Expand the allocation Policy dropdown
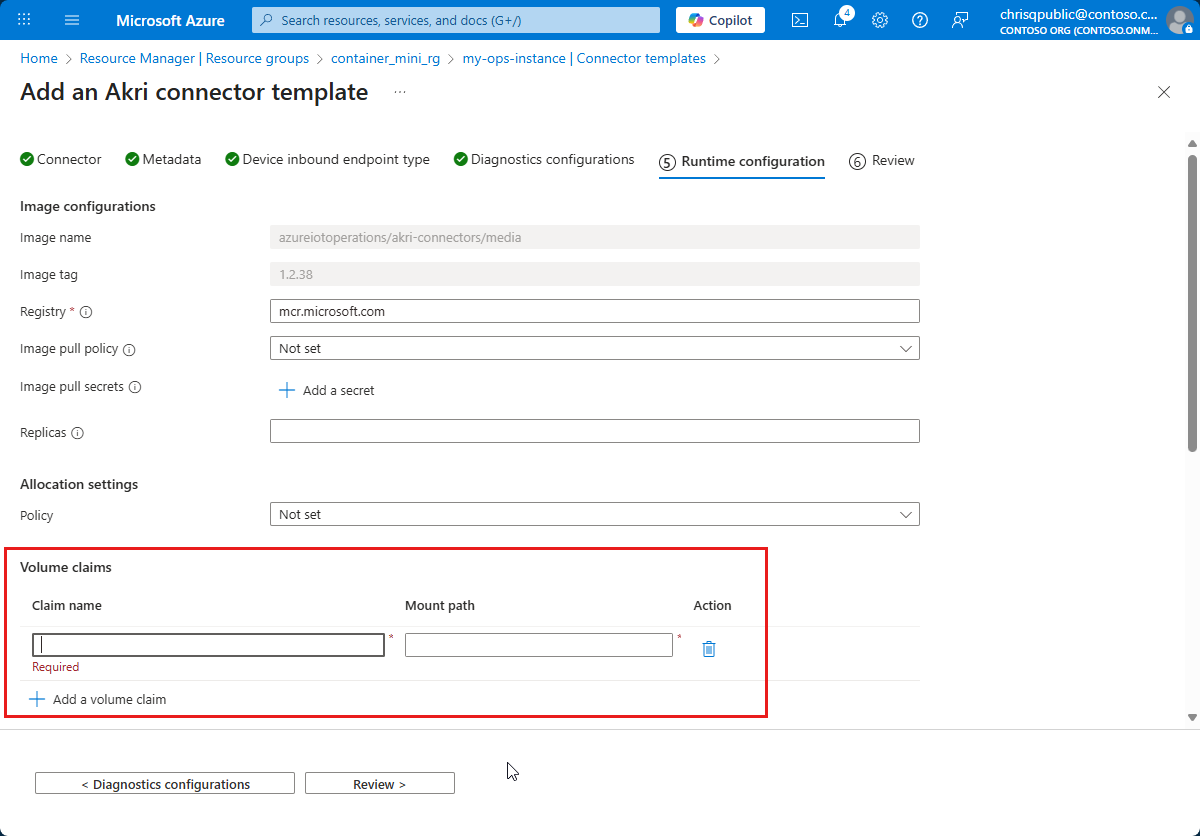The image size is (1200, 836). (594, 514)
